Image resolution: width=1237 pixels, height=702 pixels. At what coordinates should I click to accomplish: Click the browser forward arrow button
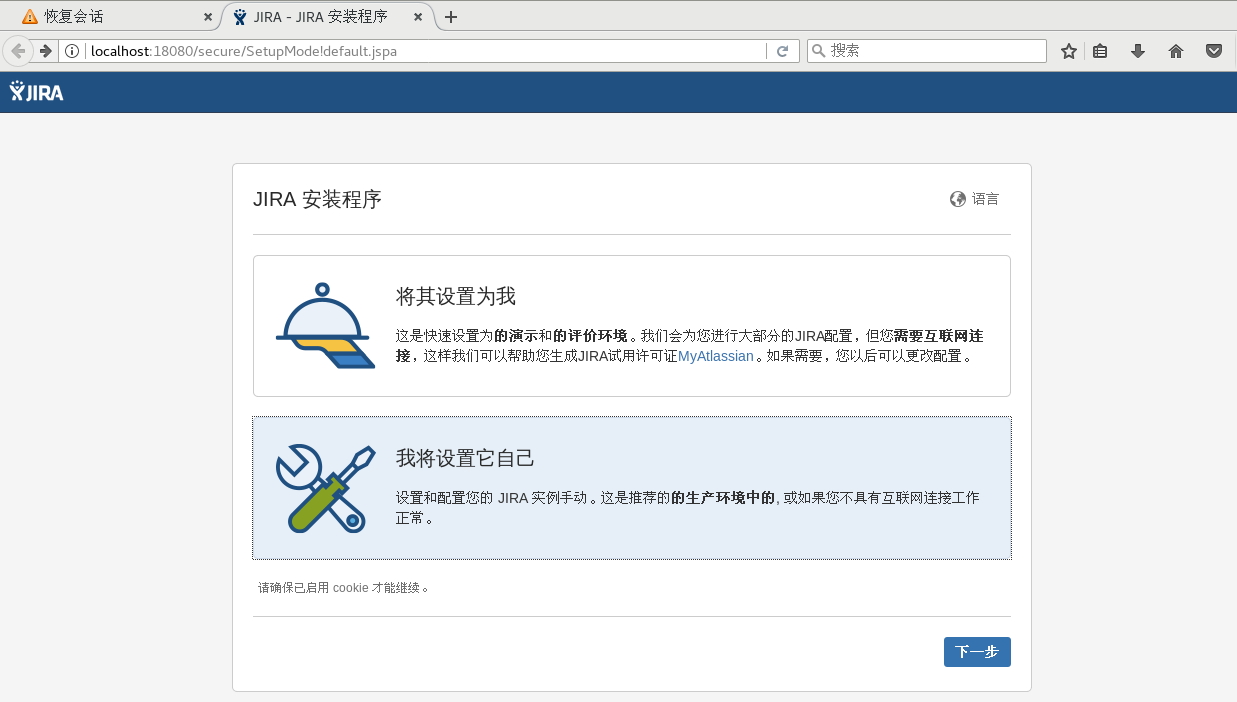45,51
